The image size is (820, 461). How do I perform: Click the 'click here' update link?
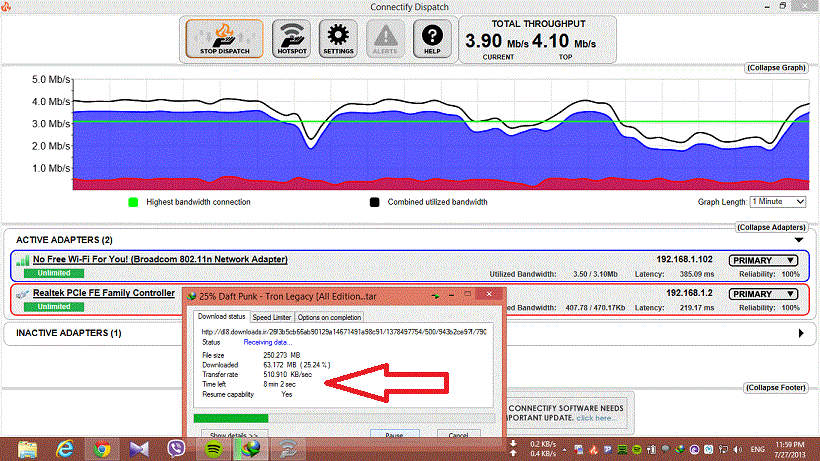coord(596,418)
